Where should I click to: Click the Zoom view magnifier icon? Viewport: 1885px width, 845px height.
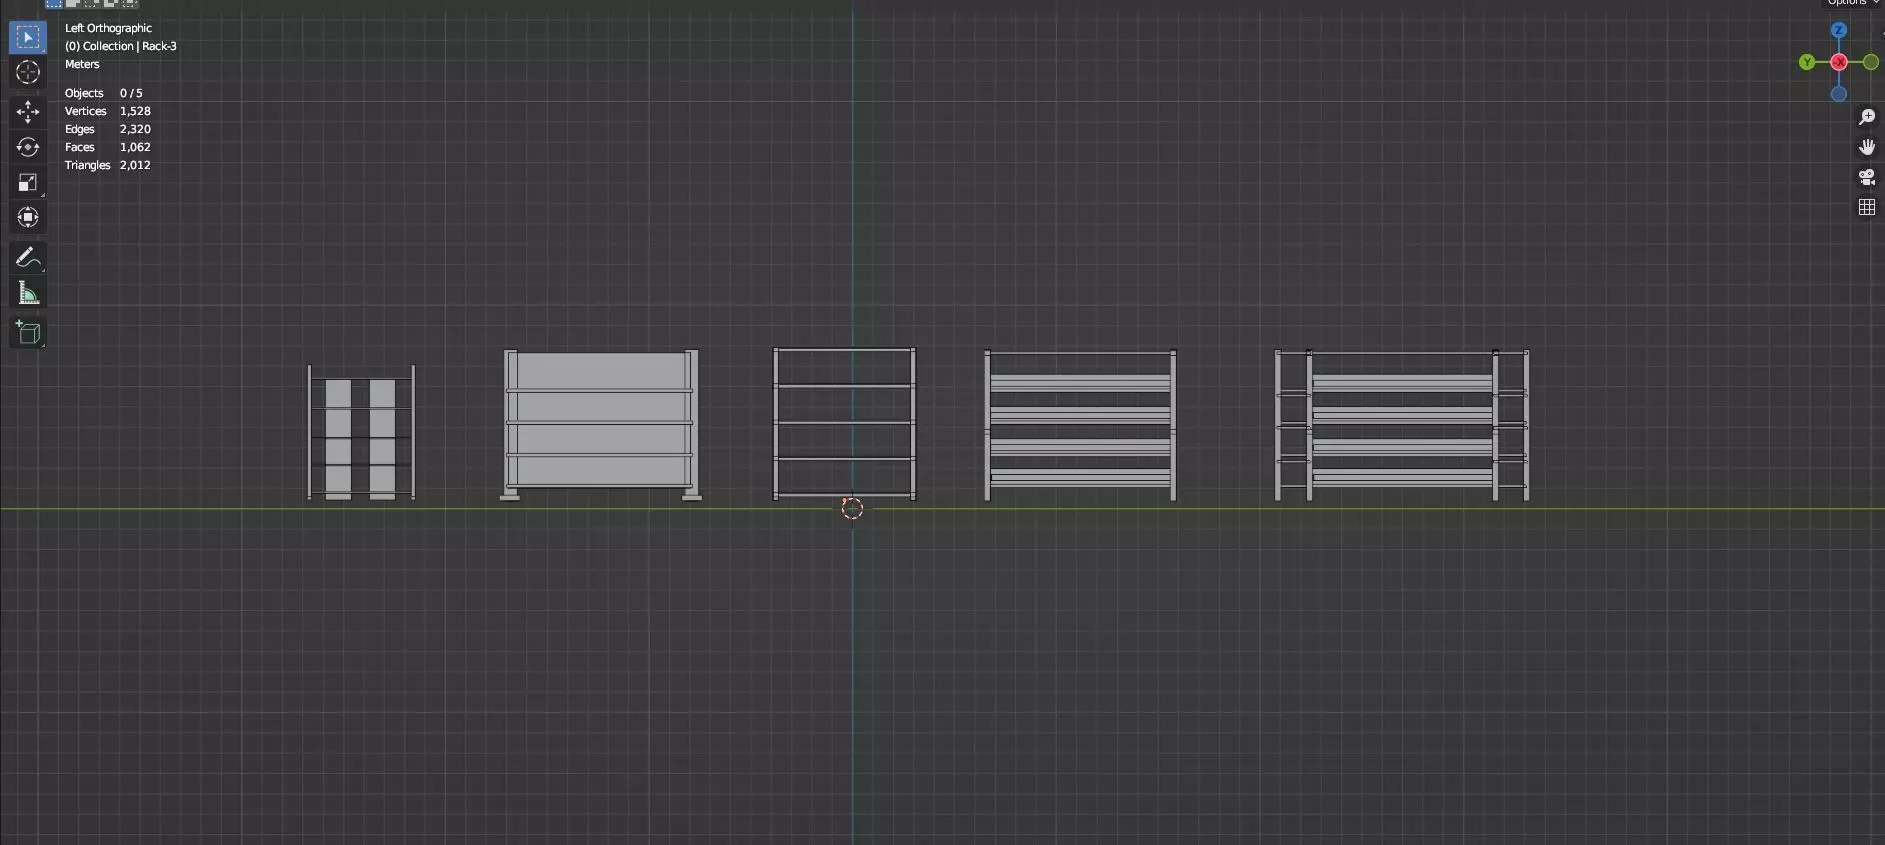[1866, 117]
